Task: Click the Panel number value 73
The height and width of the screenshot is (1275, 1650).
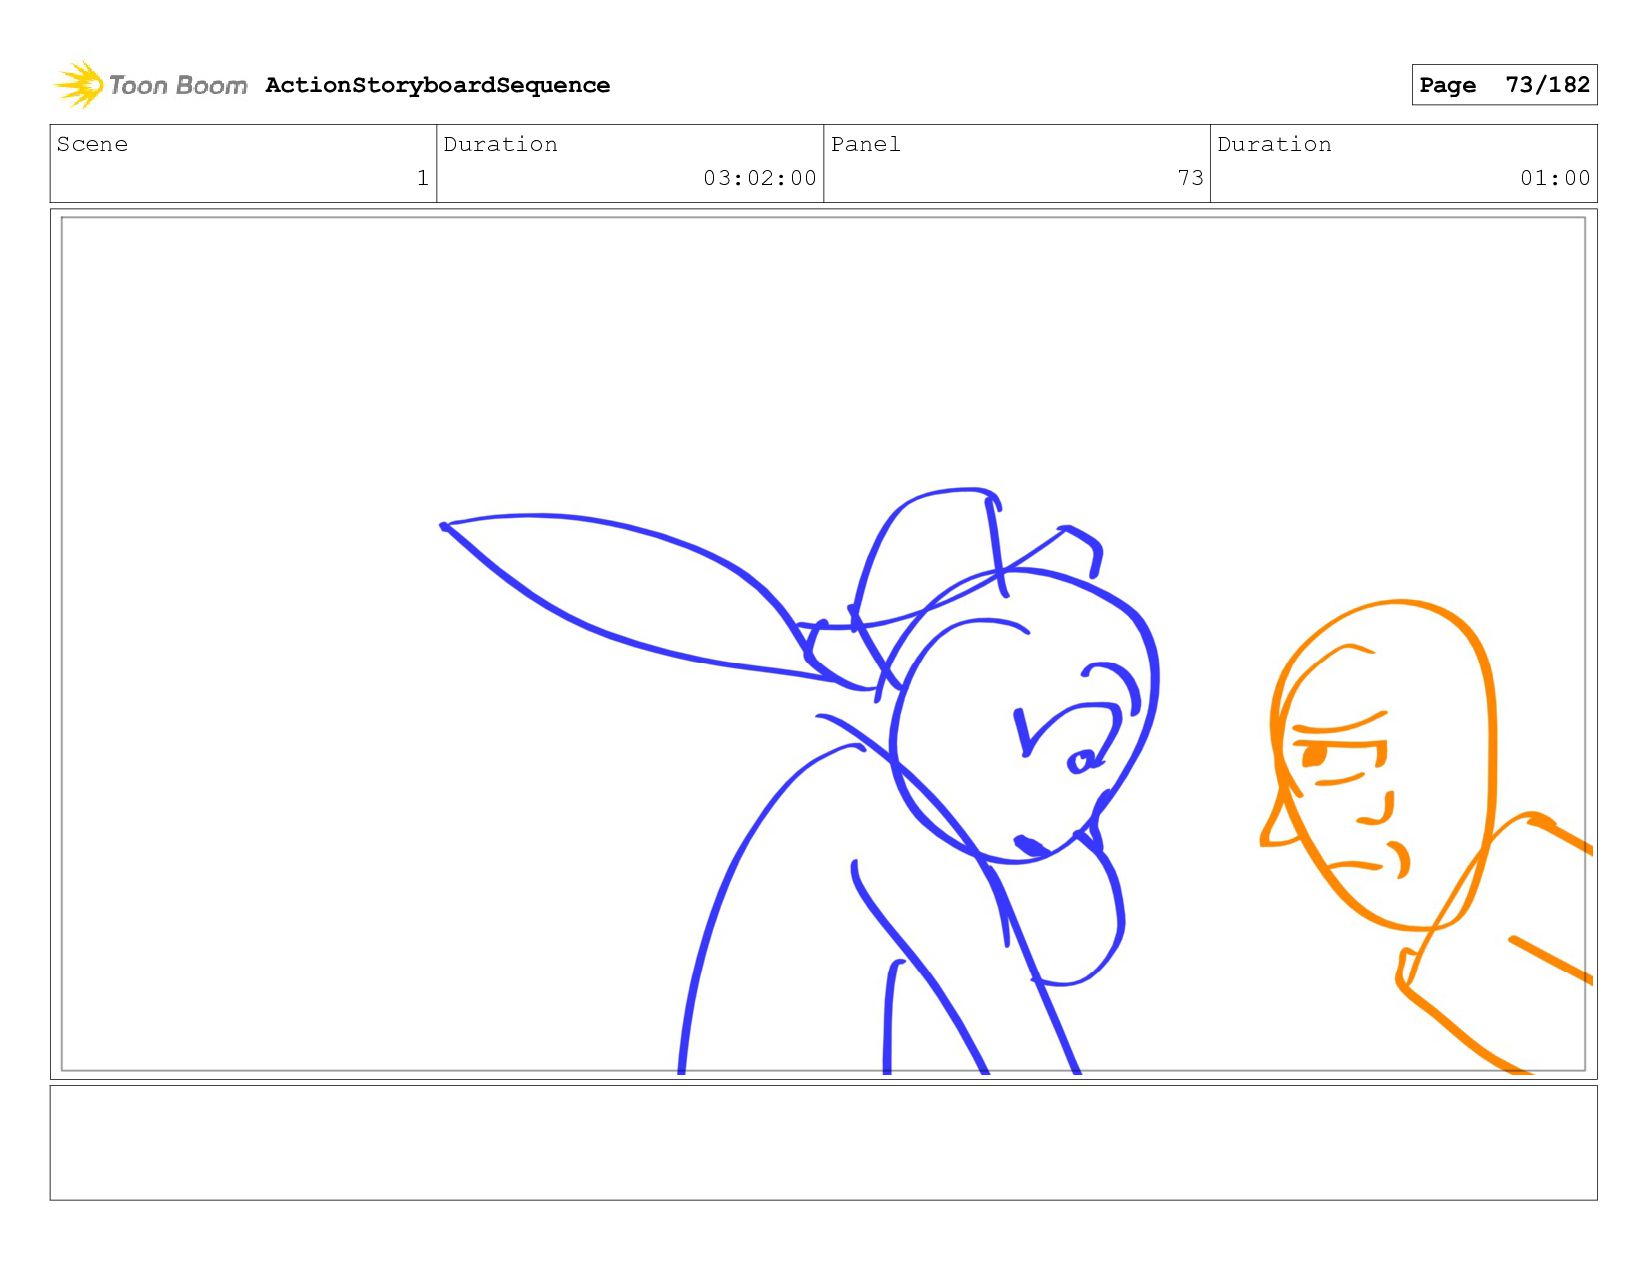Action: pyautogui.click(x=1190, y=178)
